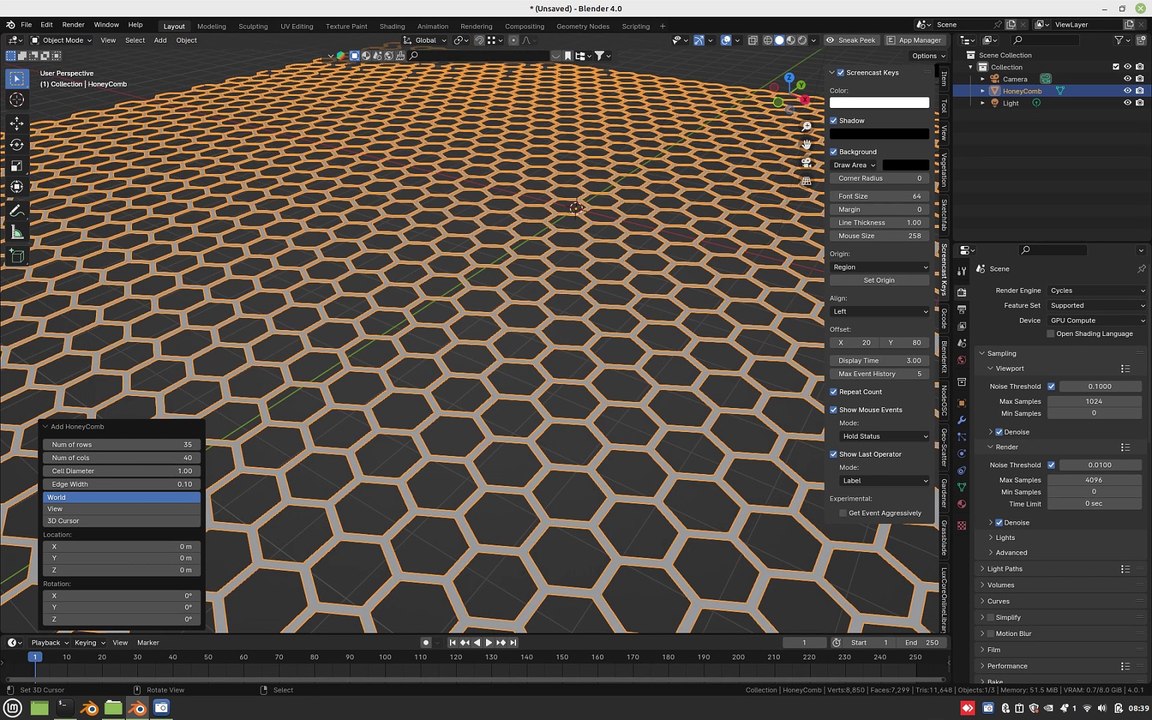Open the Object Mode dropdown

61,40
